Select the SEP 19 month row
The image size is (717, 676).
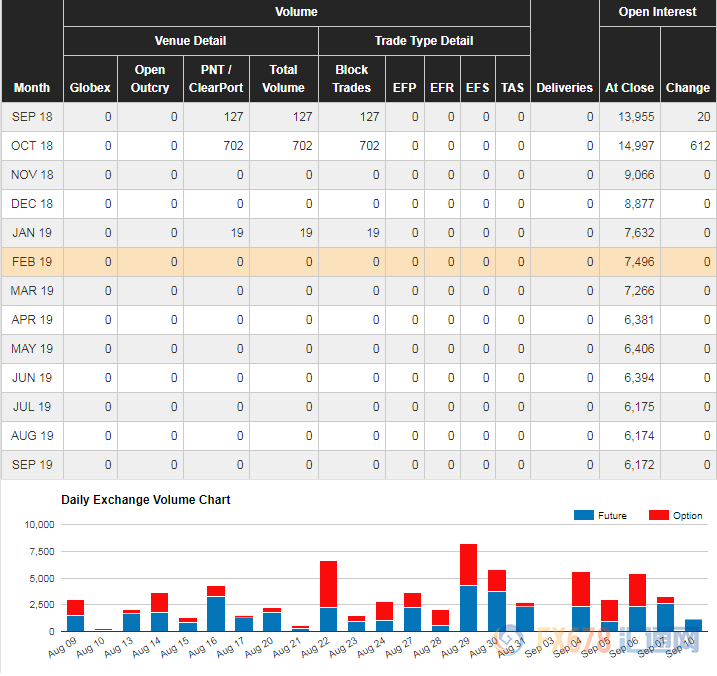click(x=358, y=465)
